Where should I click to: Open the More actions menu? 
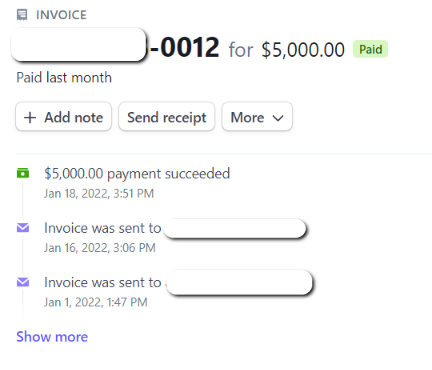coord(257,117)
